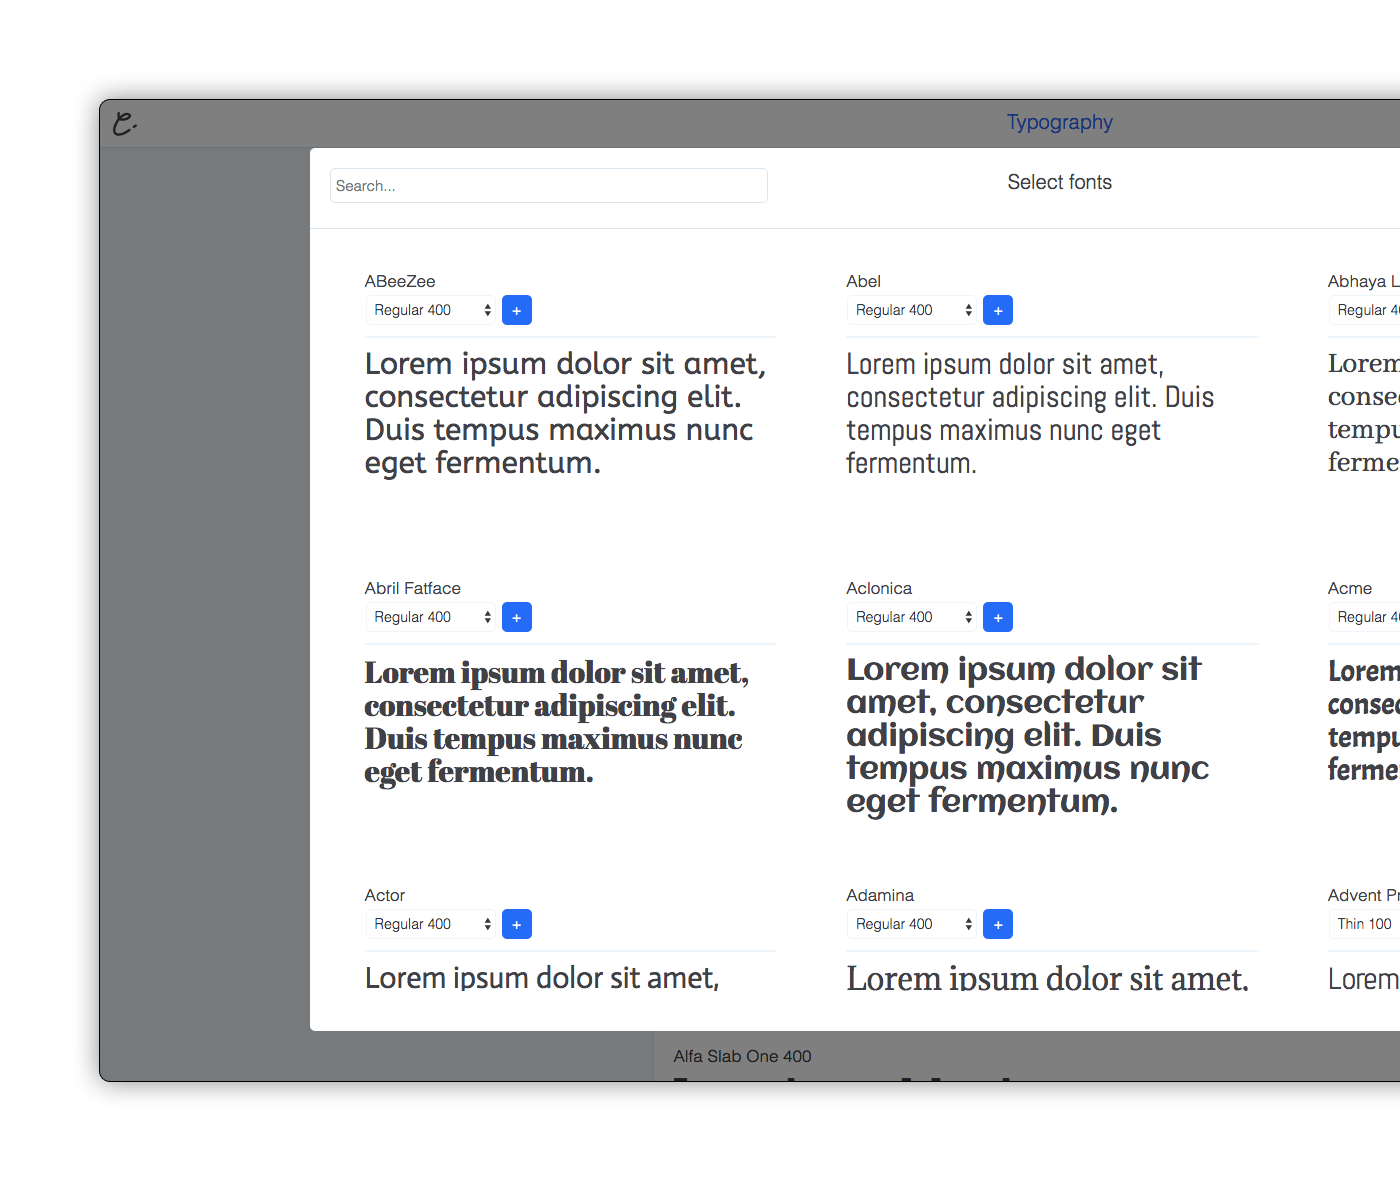Open ABeeZee weight dropdown
This screenshot has width=1400, height=1181.
click(432, 310)
